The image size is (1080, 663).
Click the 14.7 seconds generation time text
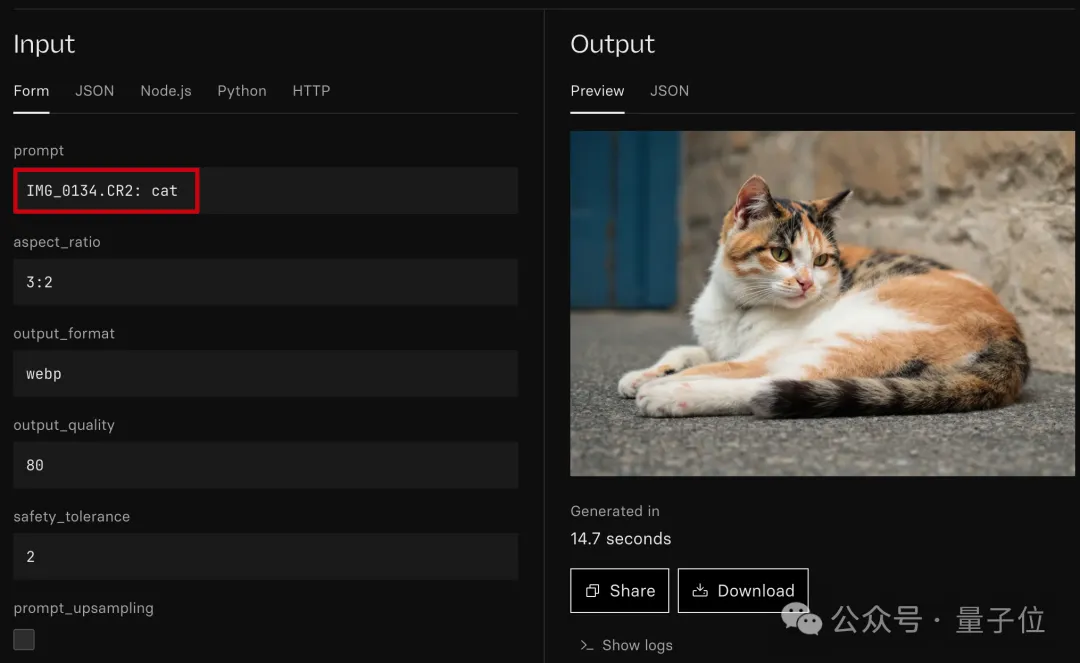click(620, 539)
